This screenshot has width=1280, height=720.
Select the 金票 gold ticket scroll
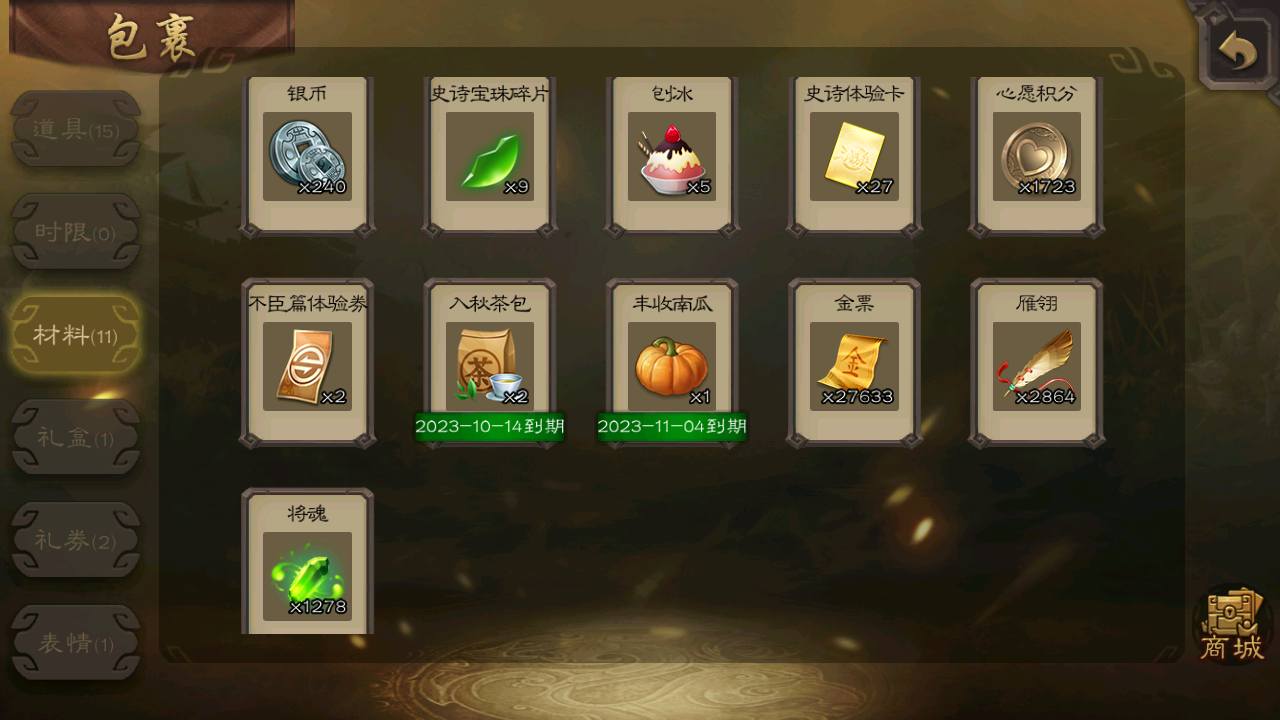854,366
